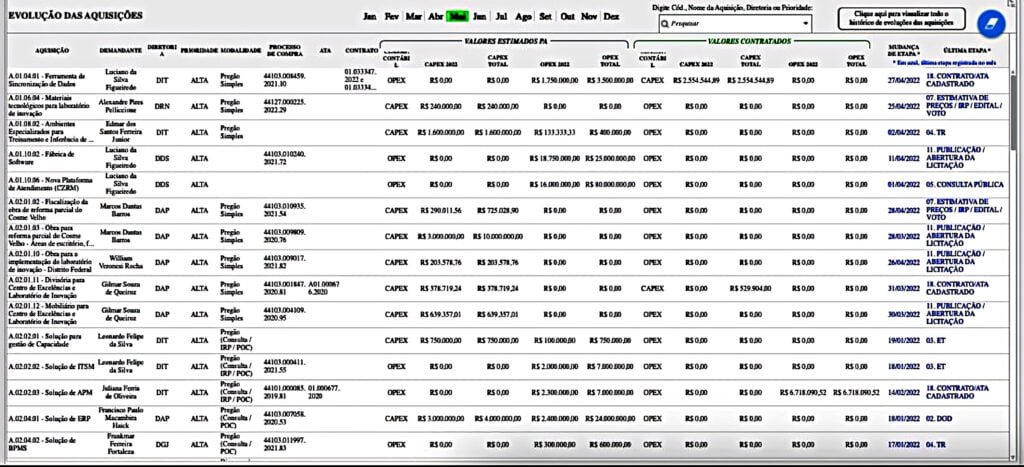The width and height of the screenshot is (1024, 467).
Task: Click the Jul month filter
Action: tap(501, 17)
